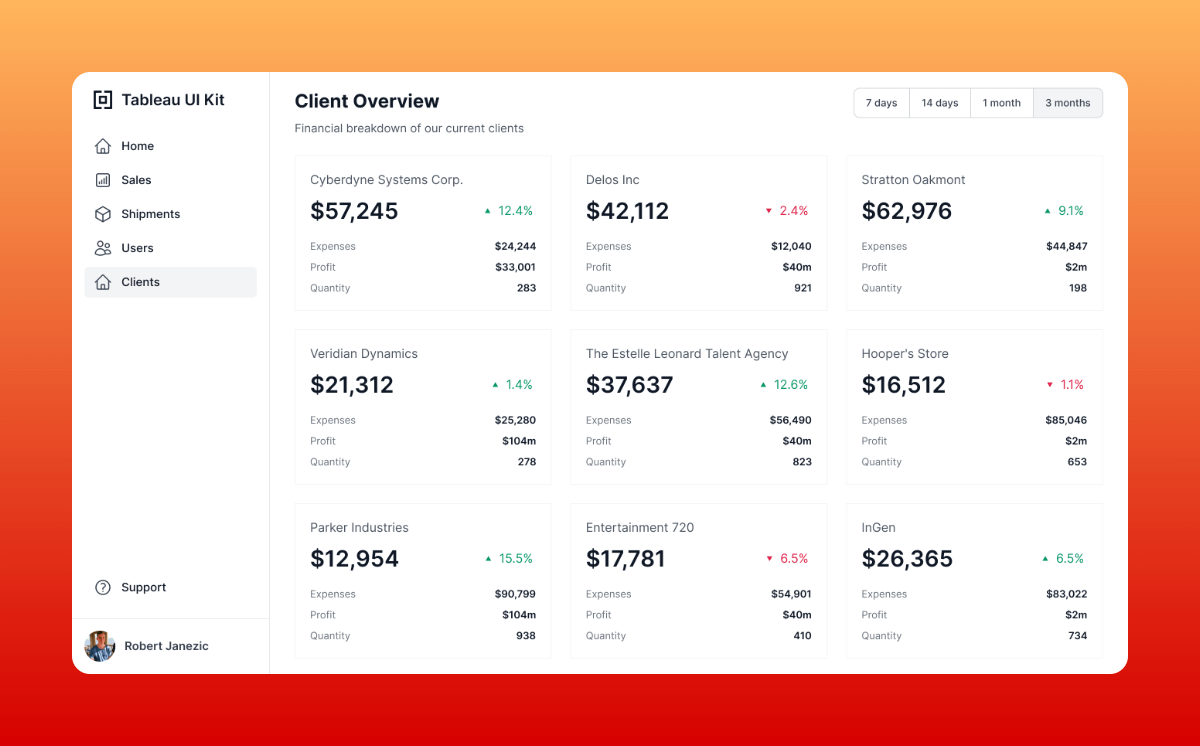Click the Robert Janezic username label
1200x746 pixels.
coord(166,646)
